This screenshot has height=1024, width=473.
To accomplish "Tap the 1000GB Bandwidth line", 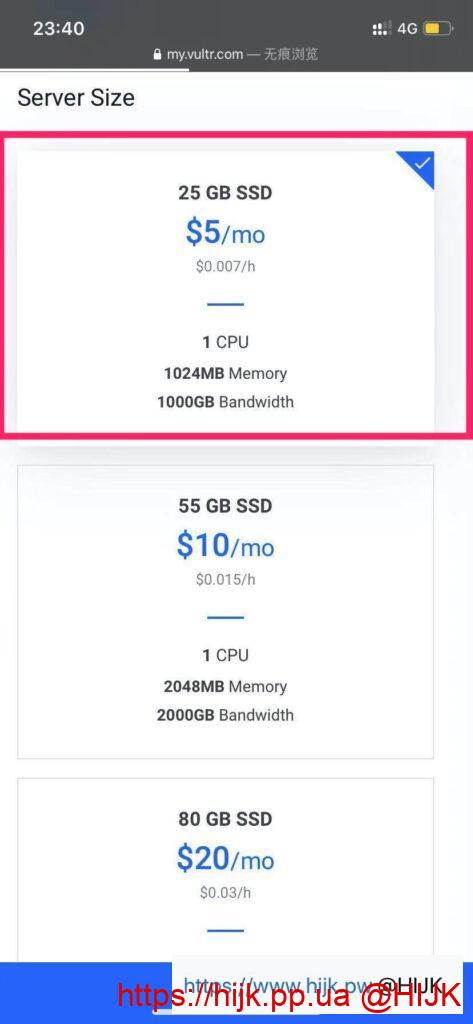I will point(225,401).
